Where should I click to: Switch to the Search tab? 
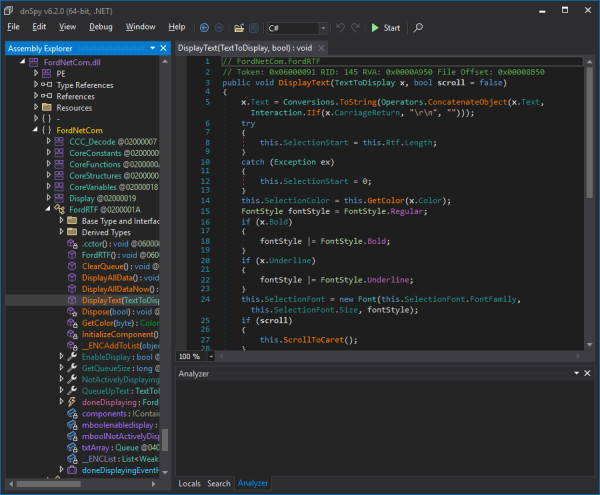219,483
